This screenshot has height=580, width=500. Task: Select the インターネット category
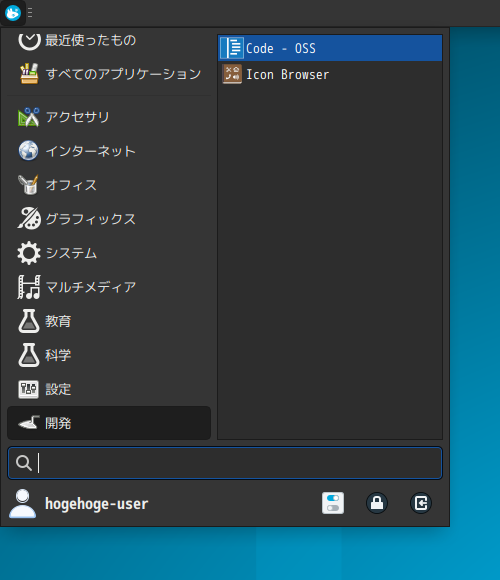point(109,151)
